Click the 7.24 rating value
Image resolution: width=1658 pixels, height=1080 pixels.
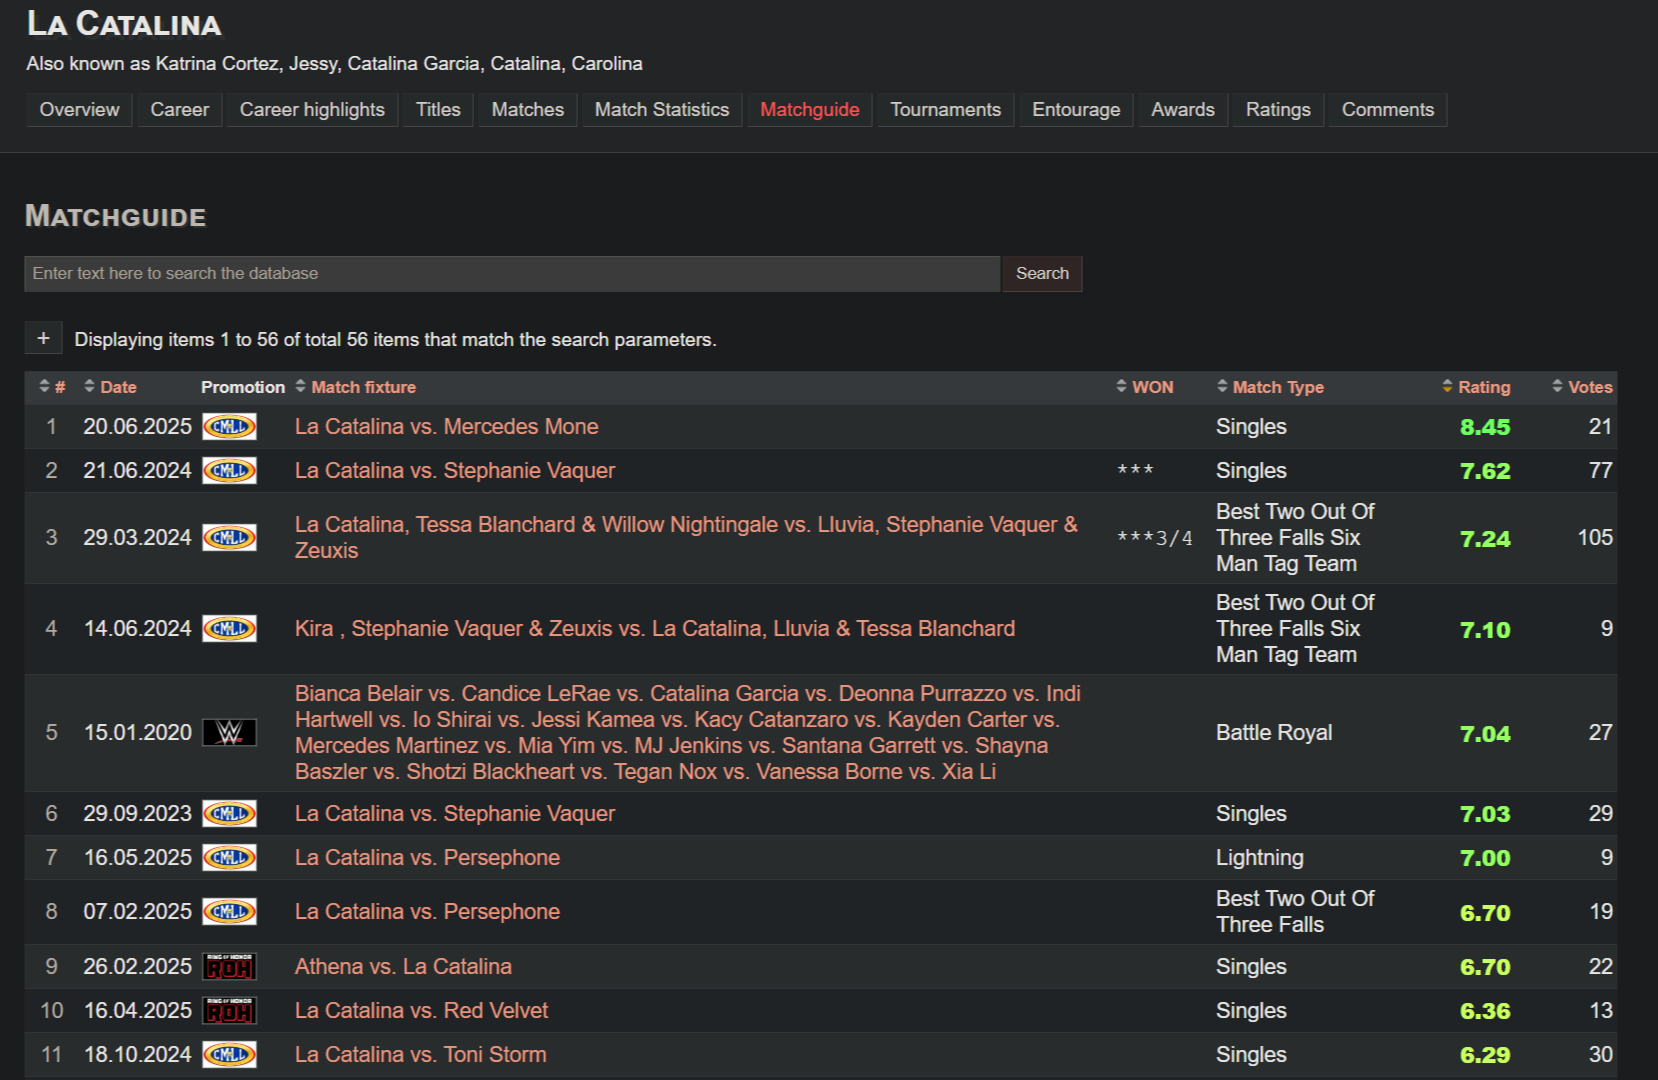coord(1485,540)
